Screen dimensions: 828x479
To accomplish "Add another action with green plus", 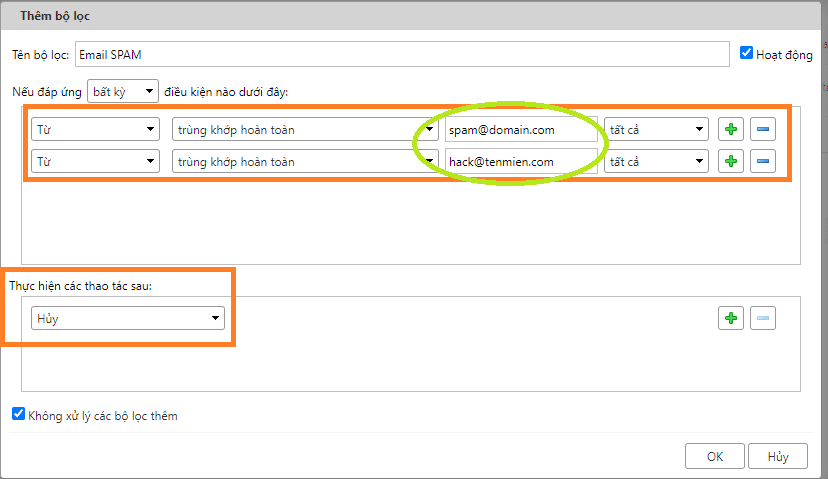I will click(x=731, y=318).
